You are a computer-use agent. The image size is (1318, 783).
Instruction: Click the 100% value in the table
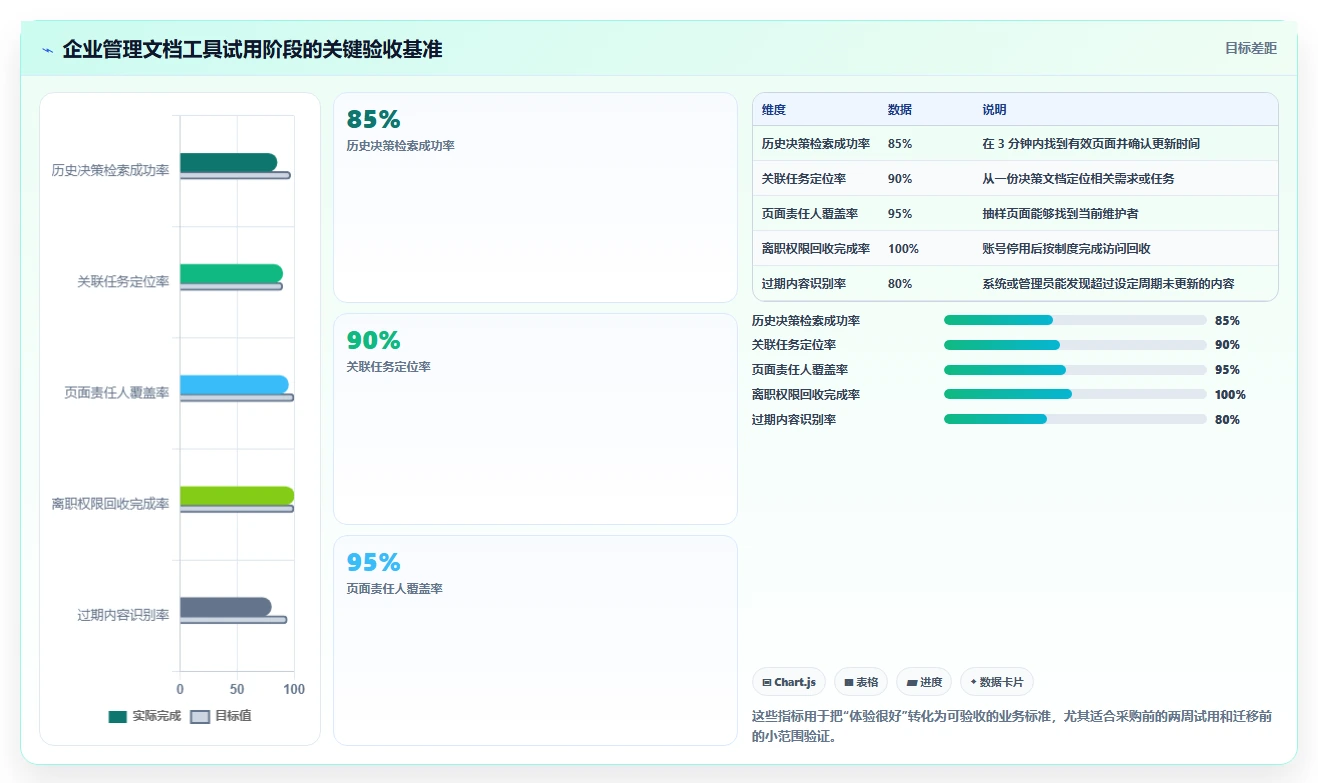point(903,249)
